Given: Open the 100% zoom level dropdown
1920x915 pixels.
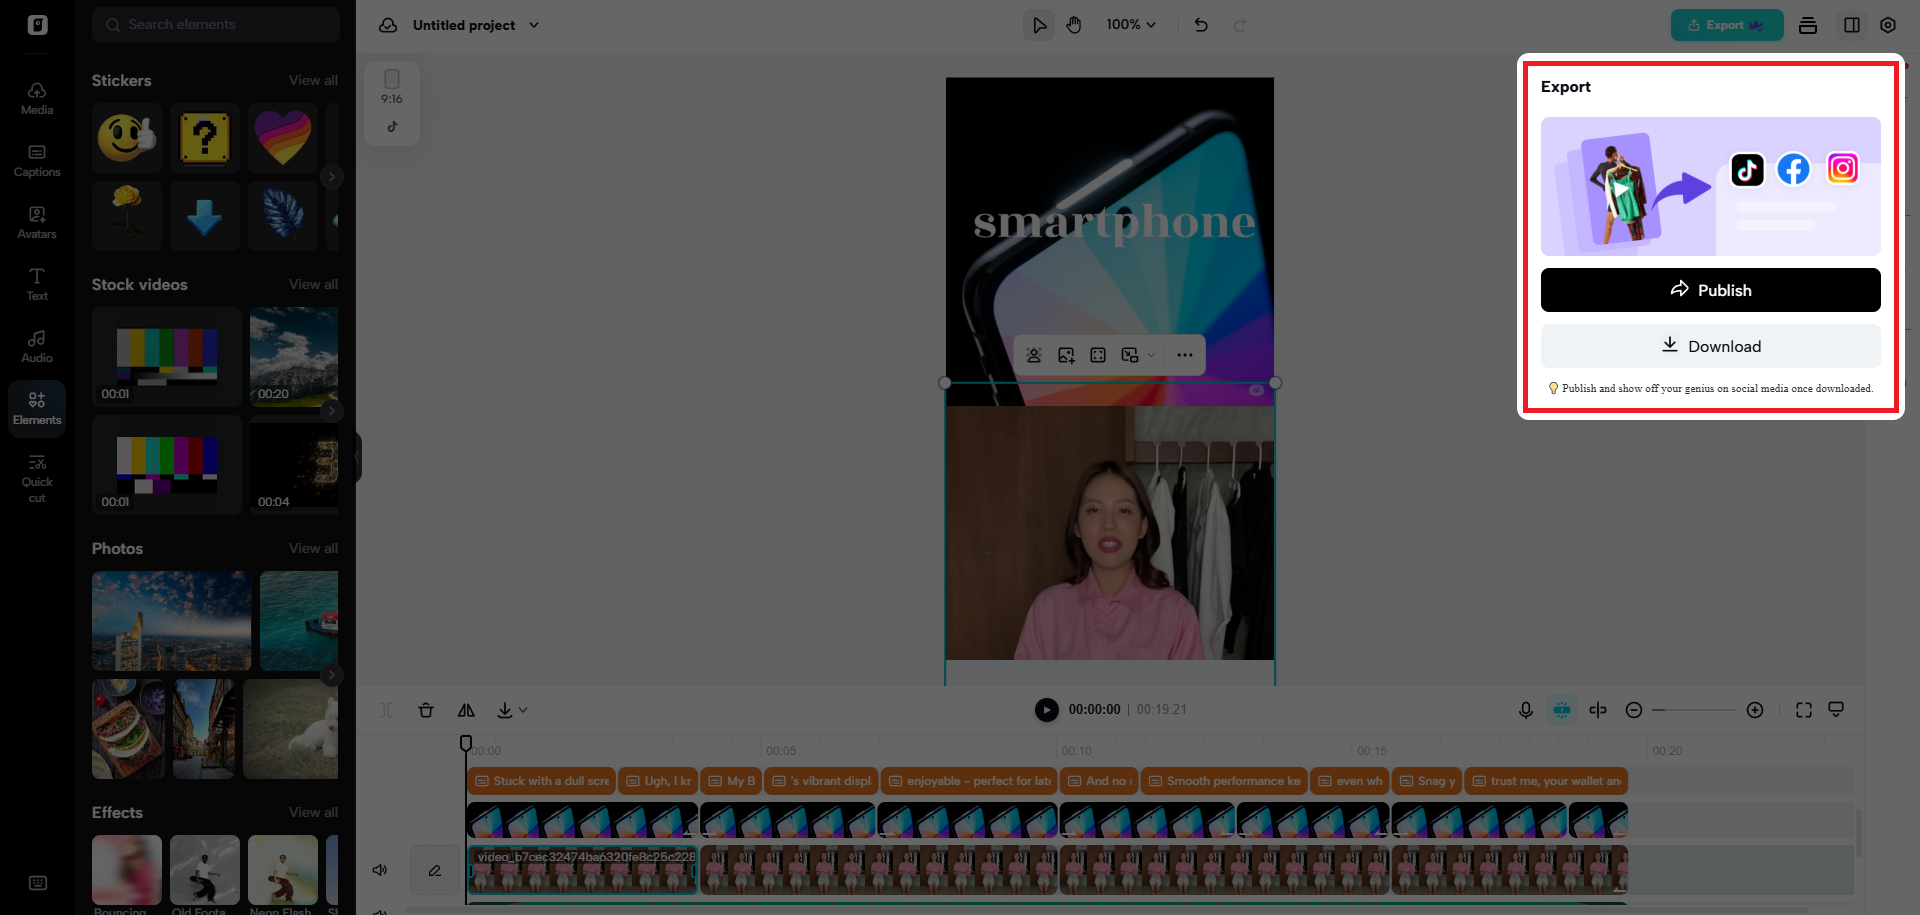Looking at the screenshot, I should pyautogui.click(x=1131, y=25).
